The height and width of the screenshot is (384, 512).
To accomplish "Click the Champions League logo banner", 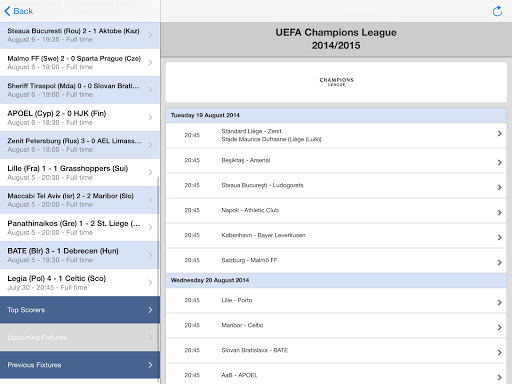I will 336,82.
